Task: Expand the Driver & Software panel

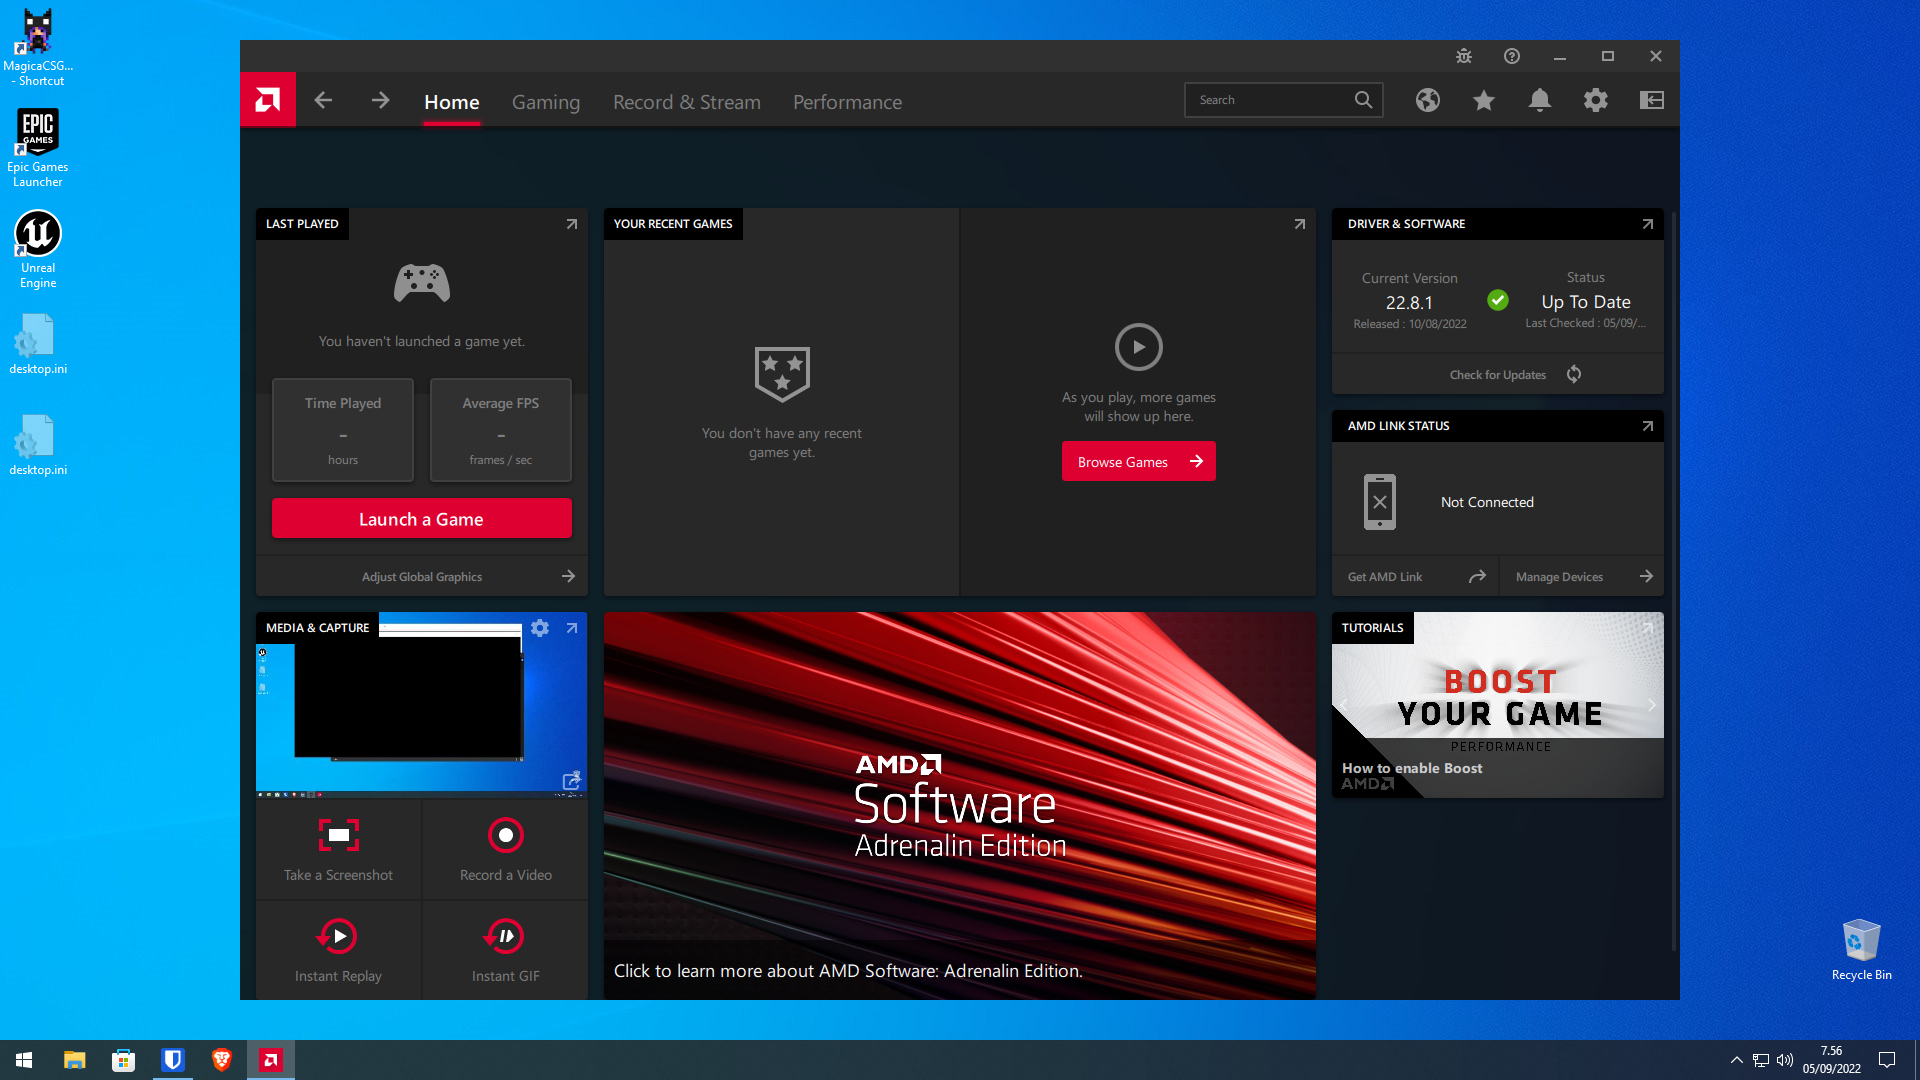Action: [1647, 224]
